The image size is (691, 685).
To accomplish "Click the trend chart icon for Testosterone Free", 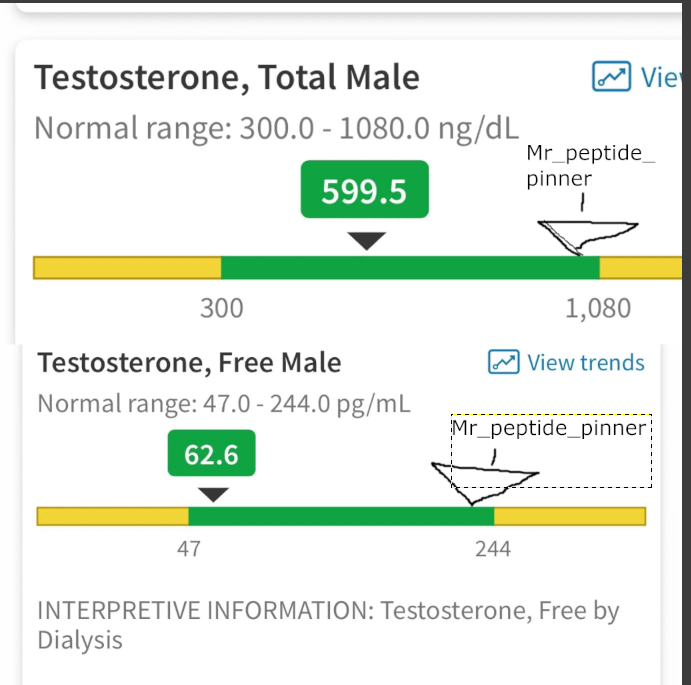I will [x=503, y=362].
